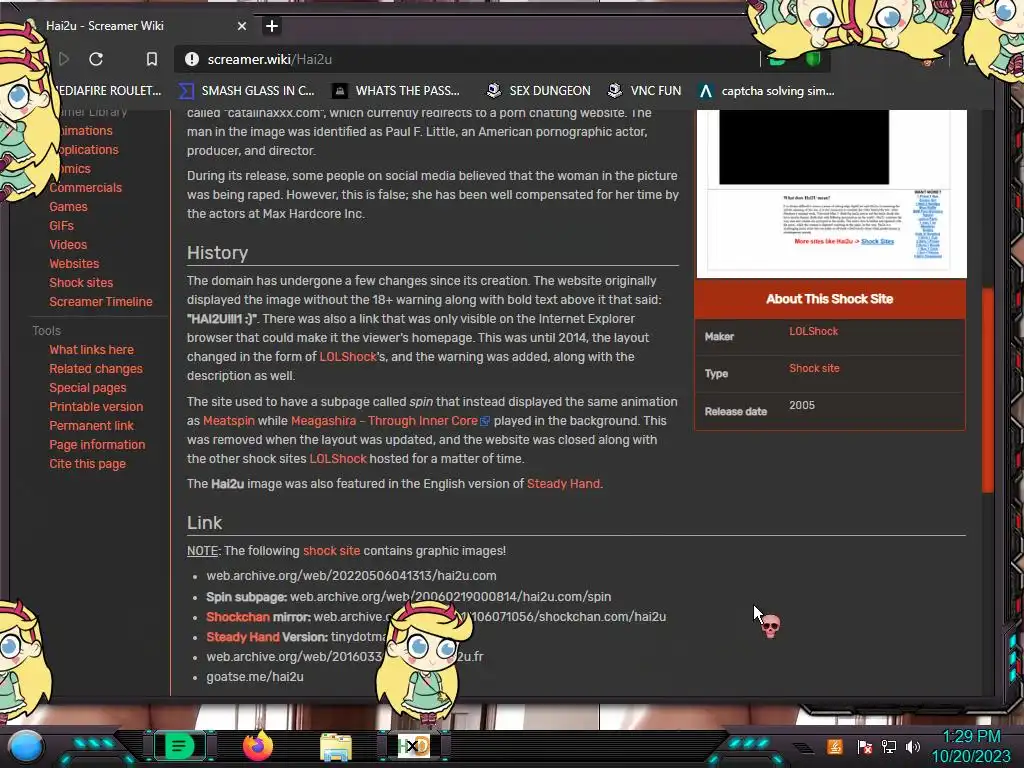Click the red flag Action Center tray icon

click(864, 746)
